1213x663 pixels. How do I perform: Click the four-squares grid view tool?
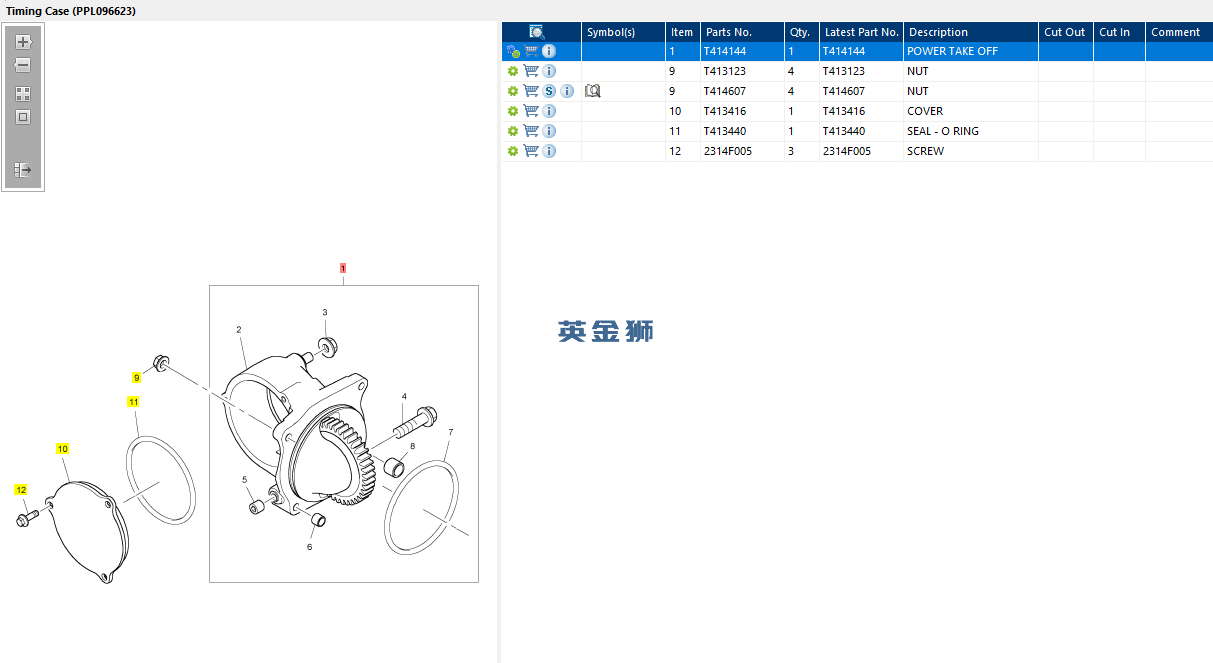click(x=23, y=94)
